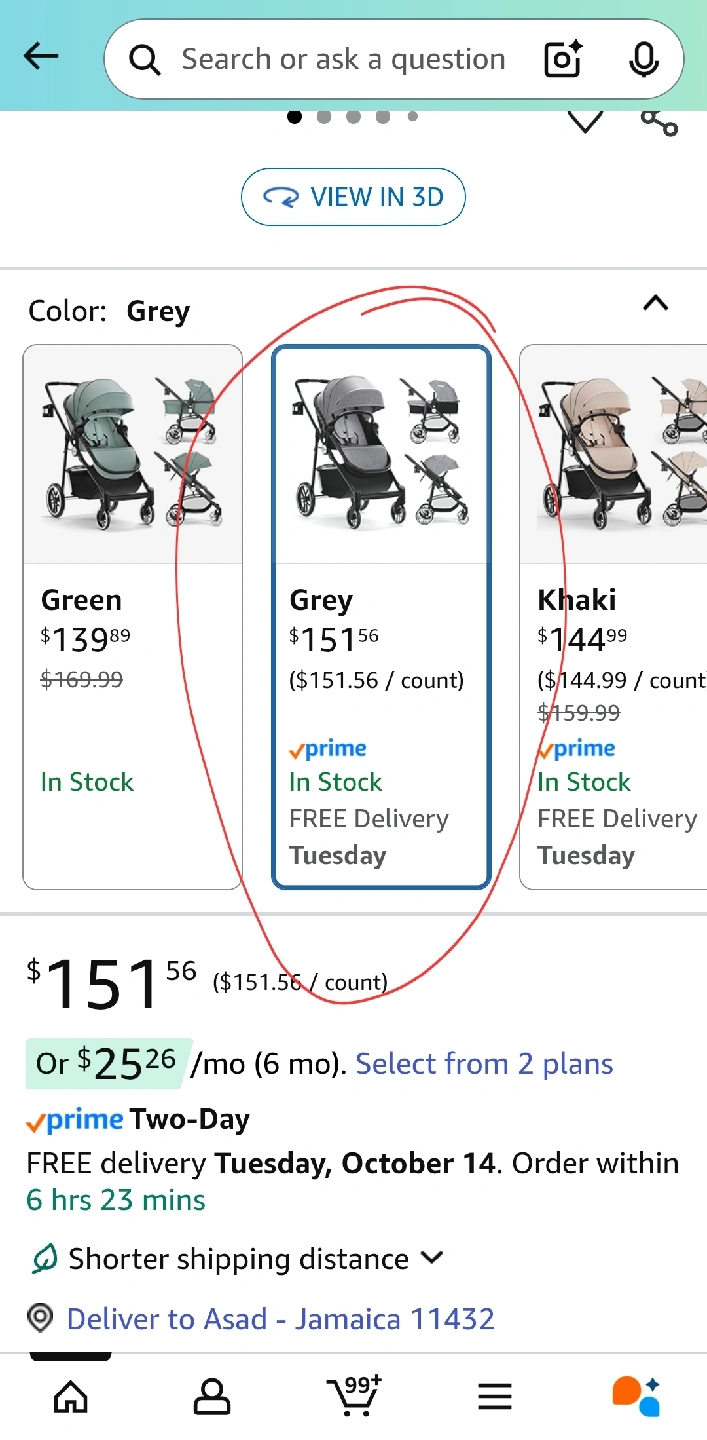
Task: Tap the camera lens search icon
Action: (563, 60)
